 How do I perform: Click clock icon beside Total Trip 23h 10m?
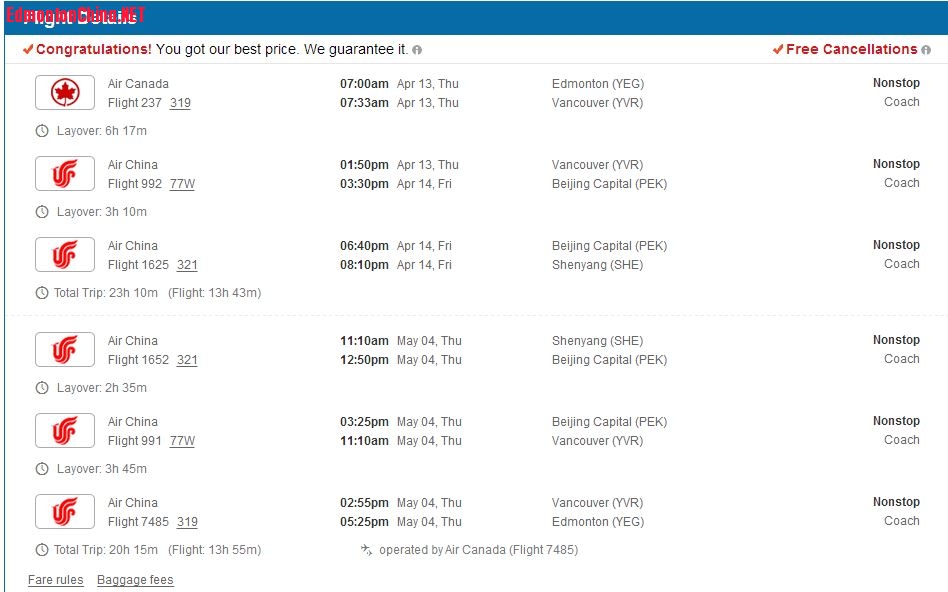(42, 293)
